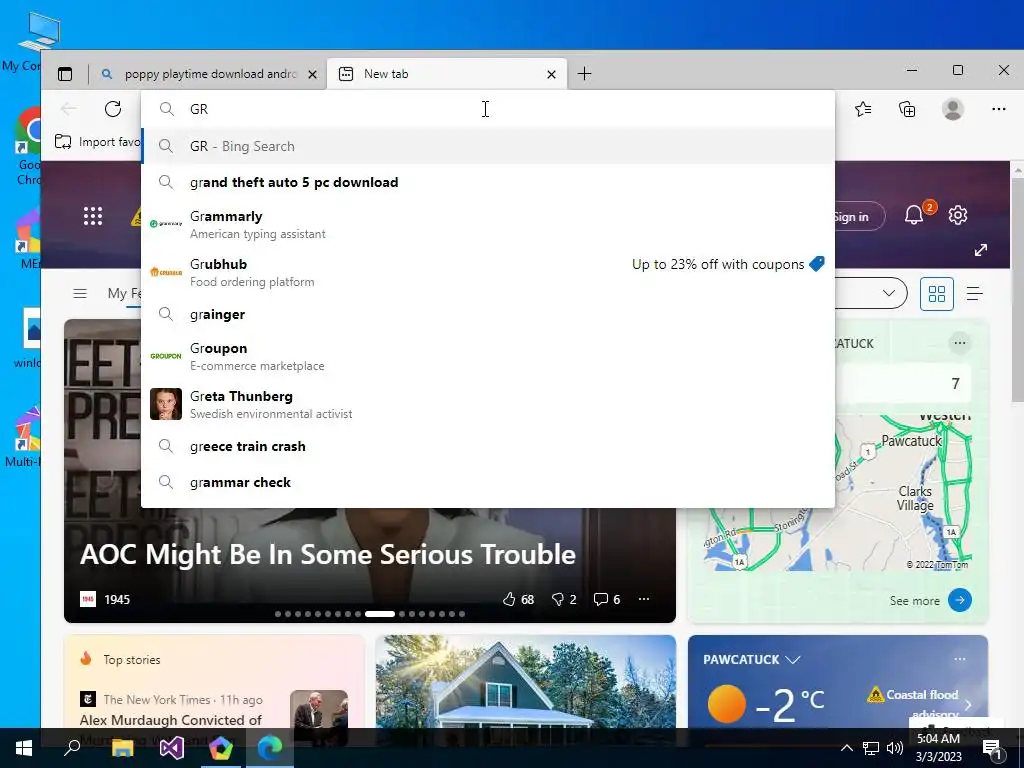Switch feed to grid view

click(936, 294)
